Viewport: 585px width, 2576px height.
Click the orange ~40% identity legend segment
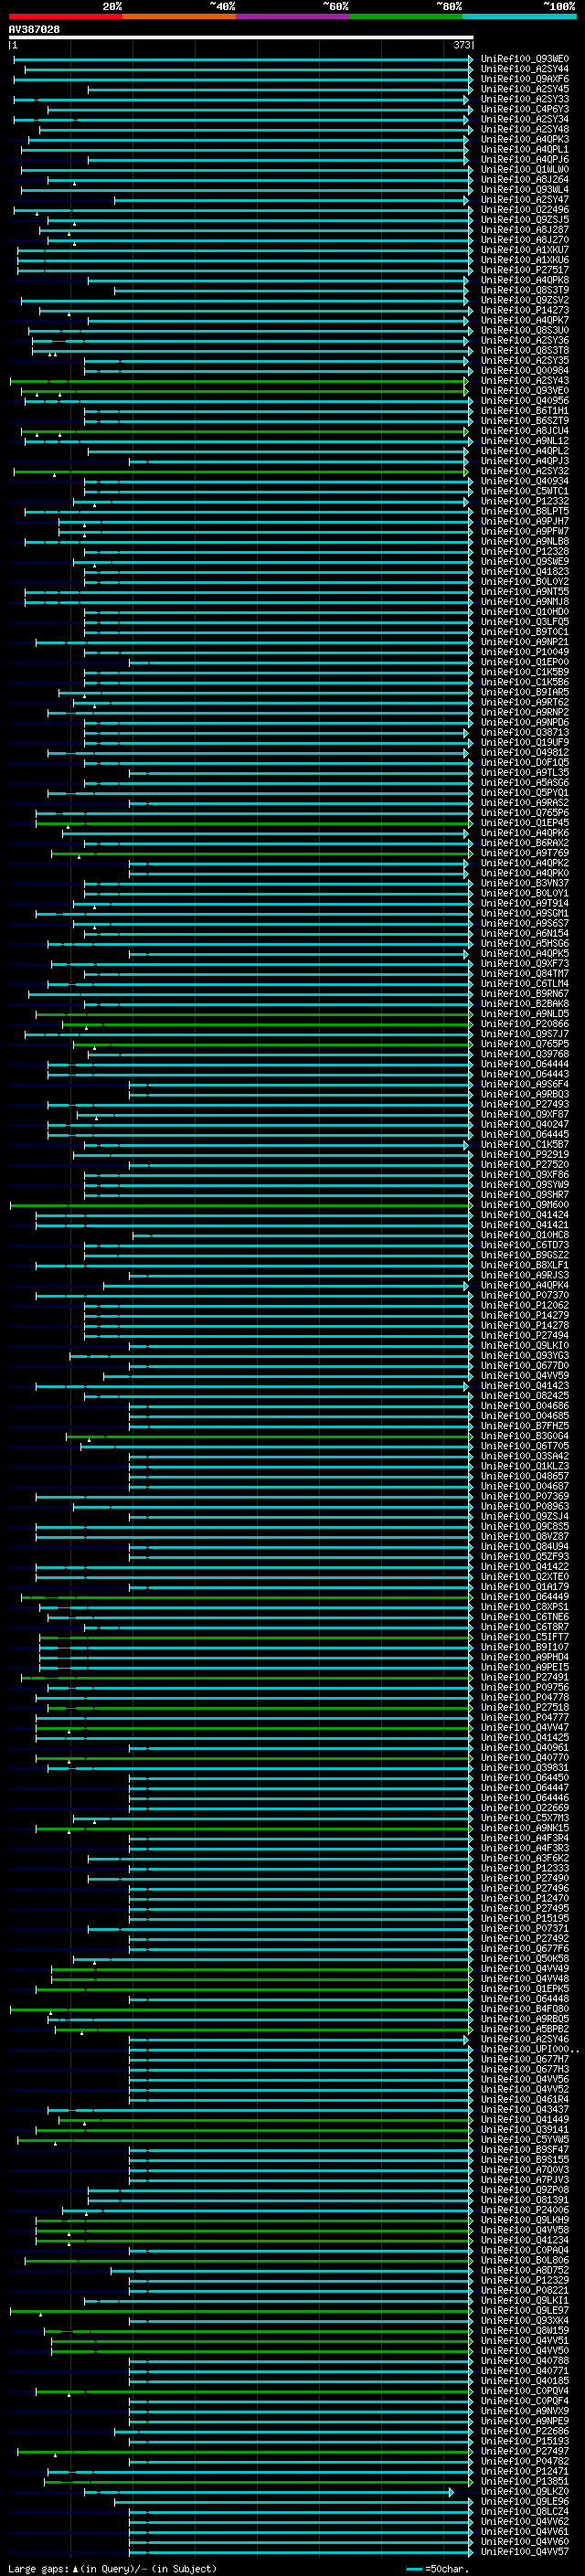(x=179, y=16)
